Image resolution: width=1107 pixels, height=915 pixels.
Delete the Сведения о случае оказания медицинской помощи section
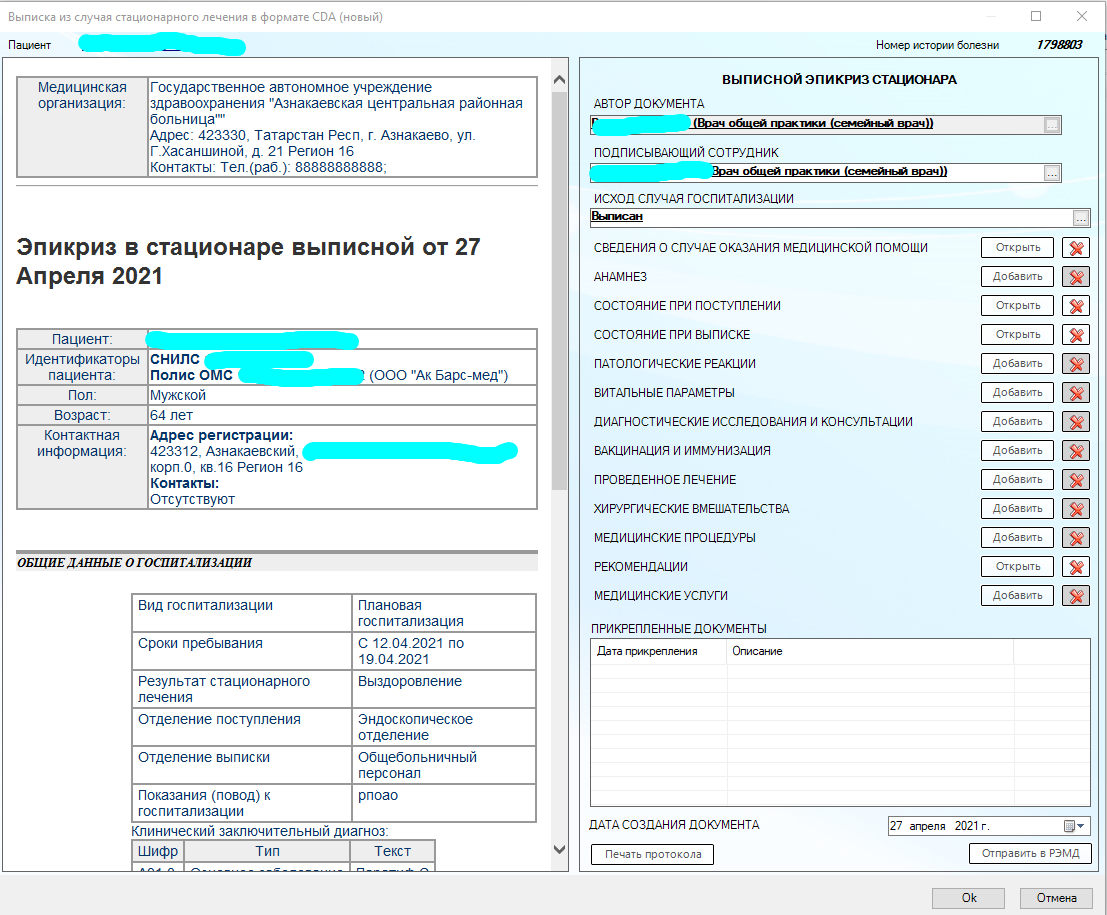point(1076,248)
